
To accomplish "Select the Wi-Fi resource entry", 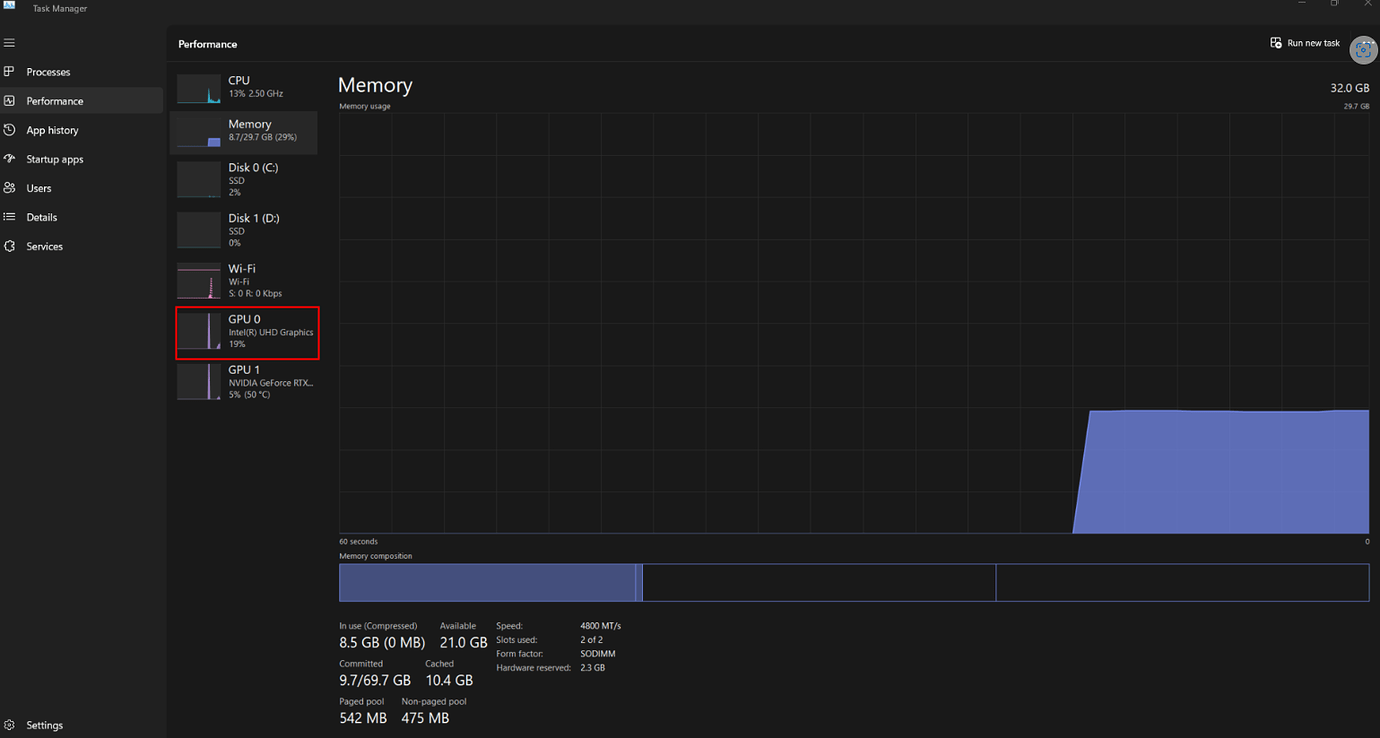I will pyautogui.click(x=245, y=281).
